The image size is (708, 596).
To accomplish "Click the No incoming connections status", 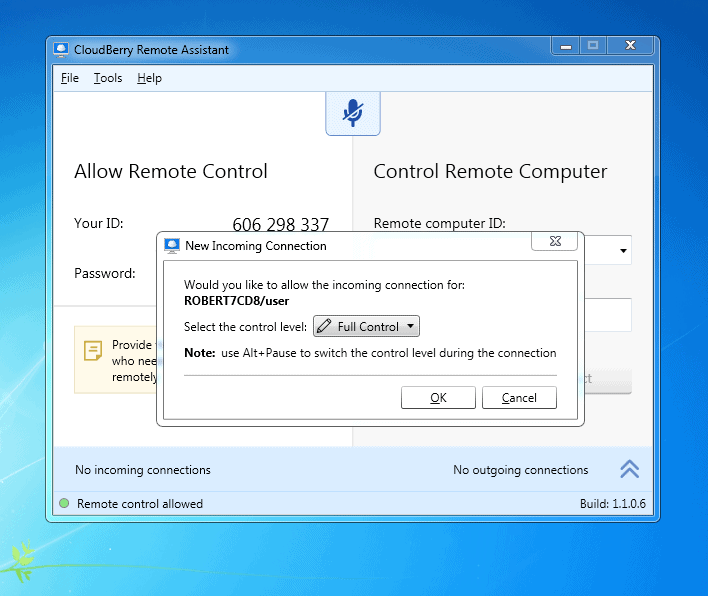I will click(143, 470).
